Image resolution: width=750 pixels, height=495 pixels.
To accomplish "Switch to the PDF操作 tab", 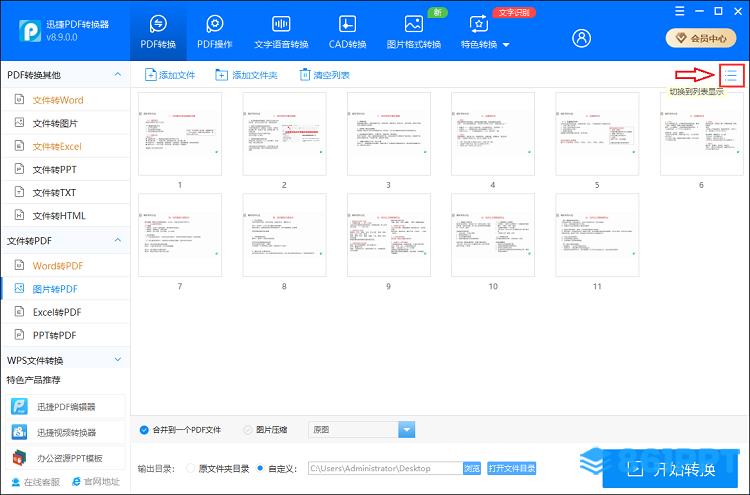I will coord(214,32).
